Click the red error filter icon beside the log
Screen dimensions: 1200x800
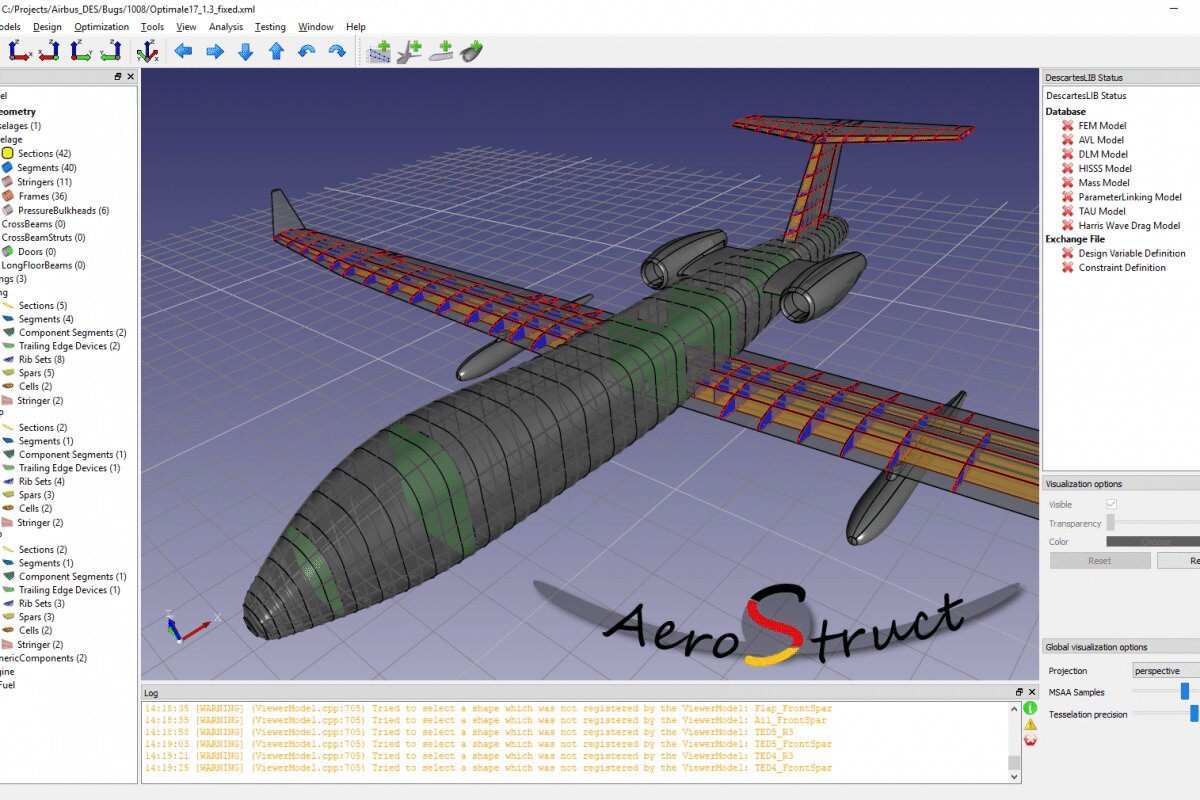point(1029,739)
